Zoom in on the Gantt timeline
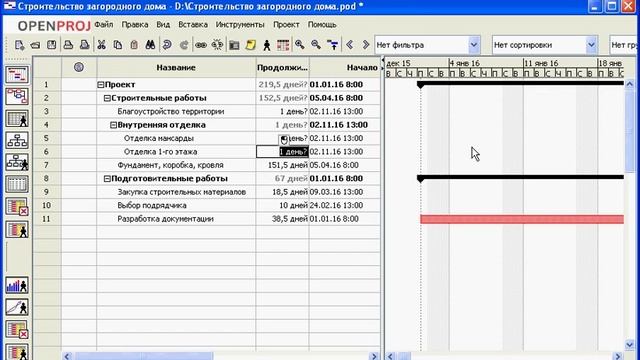 tap(300, 45)
